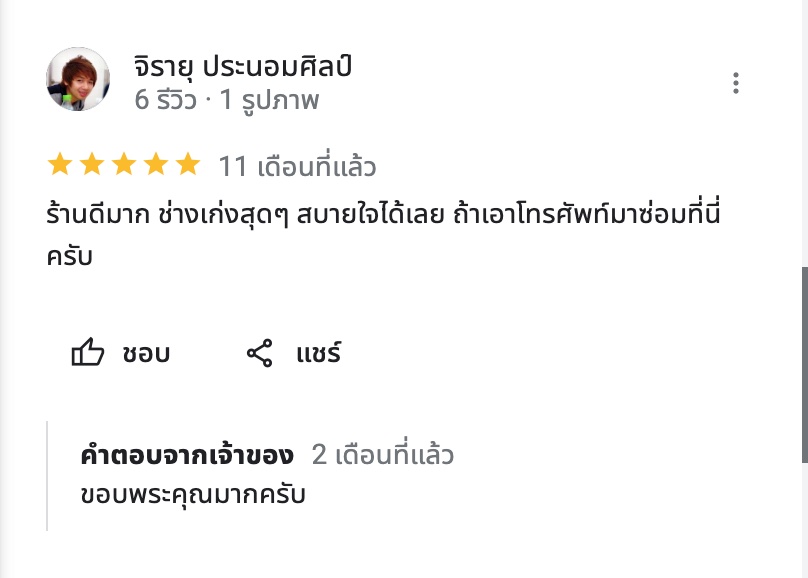The image size is (808, 578).
Task: Open the three-dot review options menu
Action: pos(736,83)
